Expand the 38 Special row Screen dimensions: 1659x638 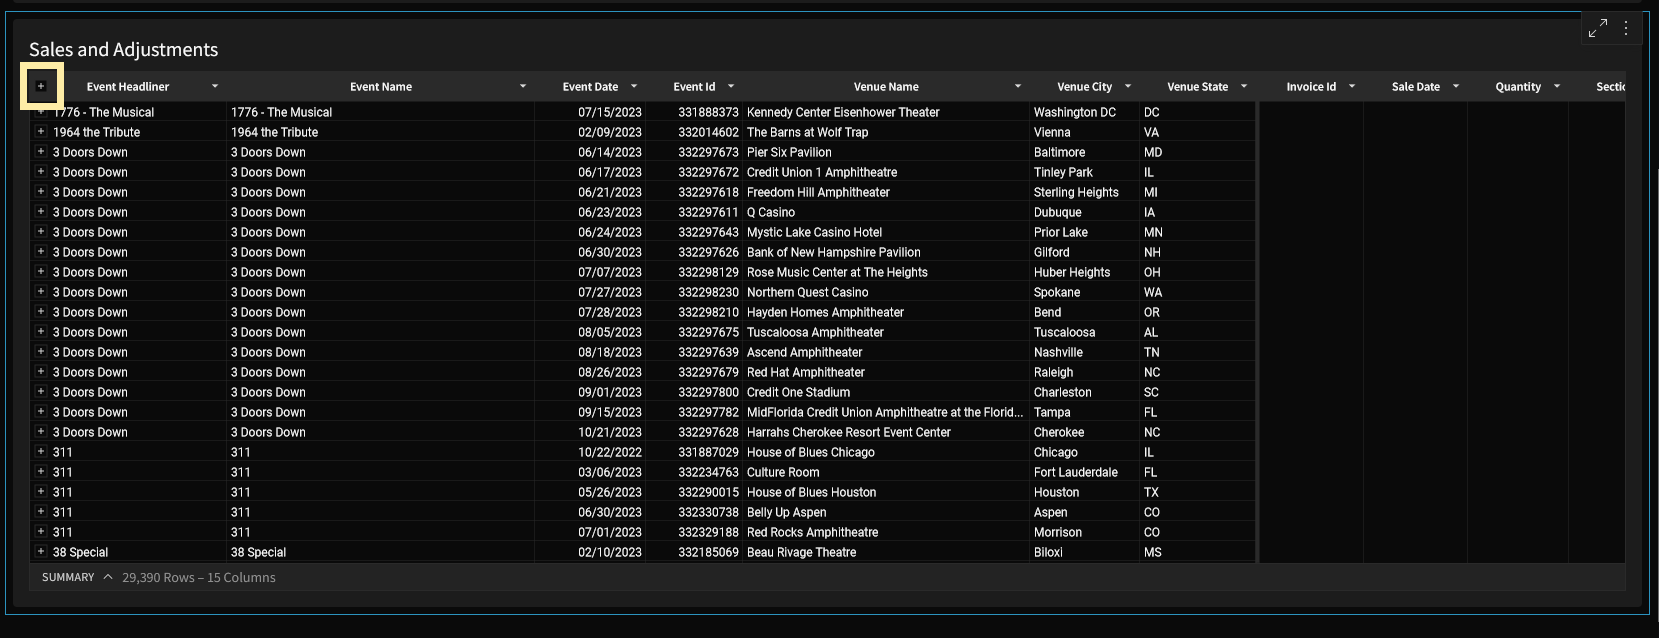pyautogui.click(x=41, y=551)
